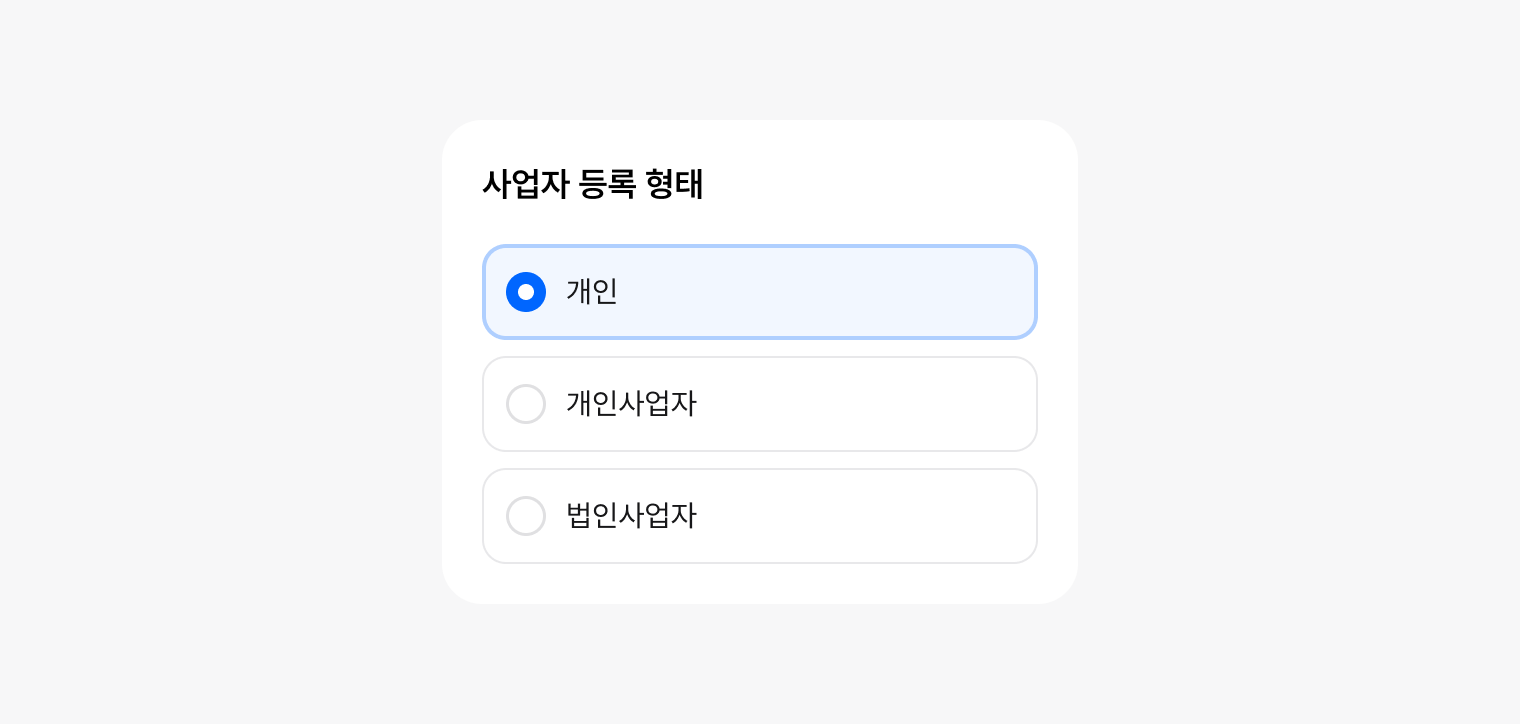Click the word 형태 in the heading
Screen dimensions: 1520x724
tap(674, 184)
